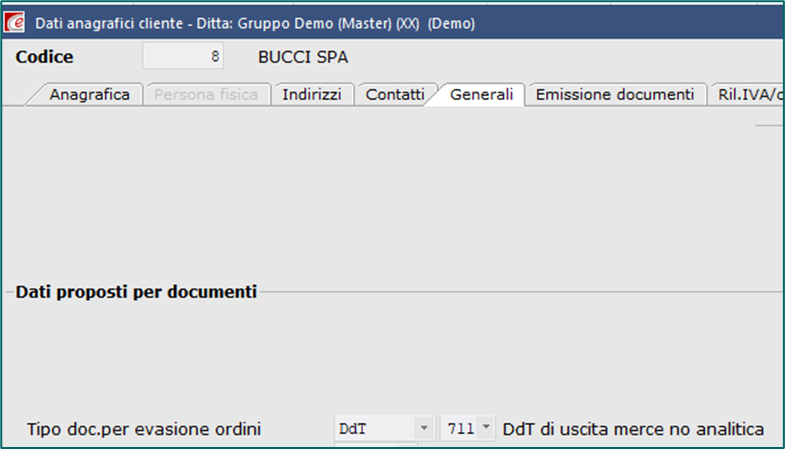Screen dimensions: 785x449
Task: Open the Anagrafica tab
Action: coord(89,94)
